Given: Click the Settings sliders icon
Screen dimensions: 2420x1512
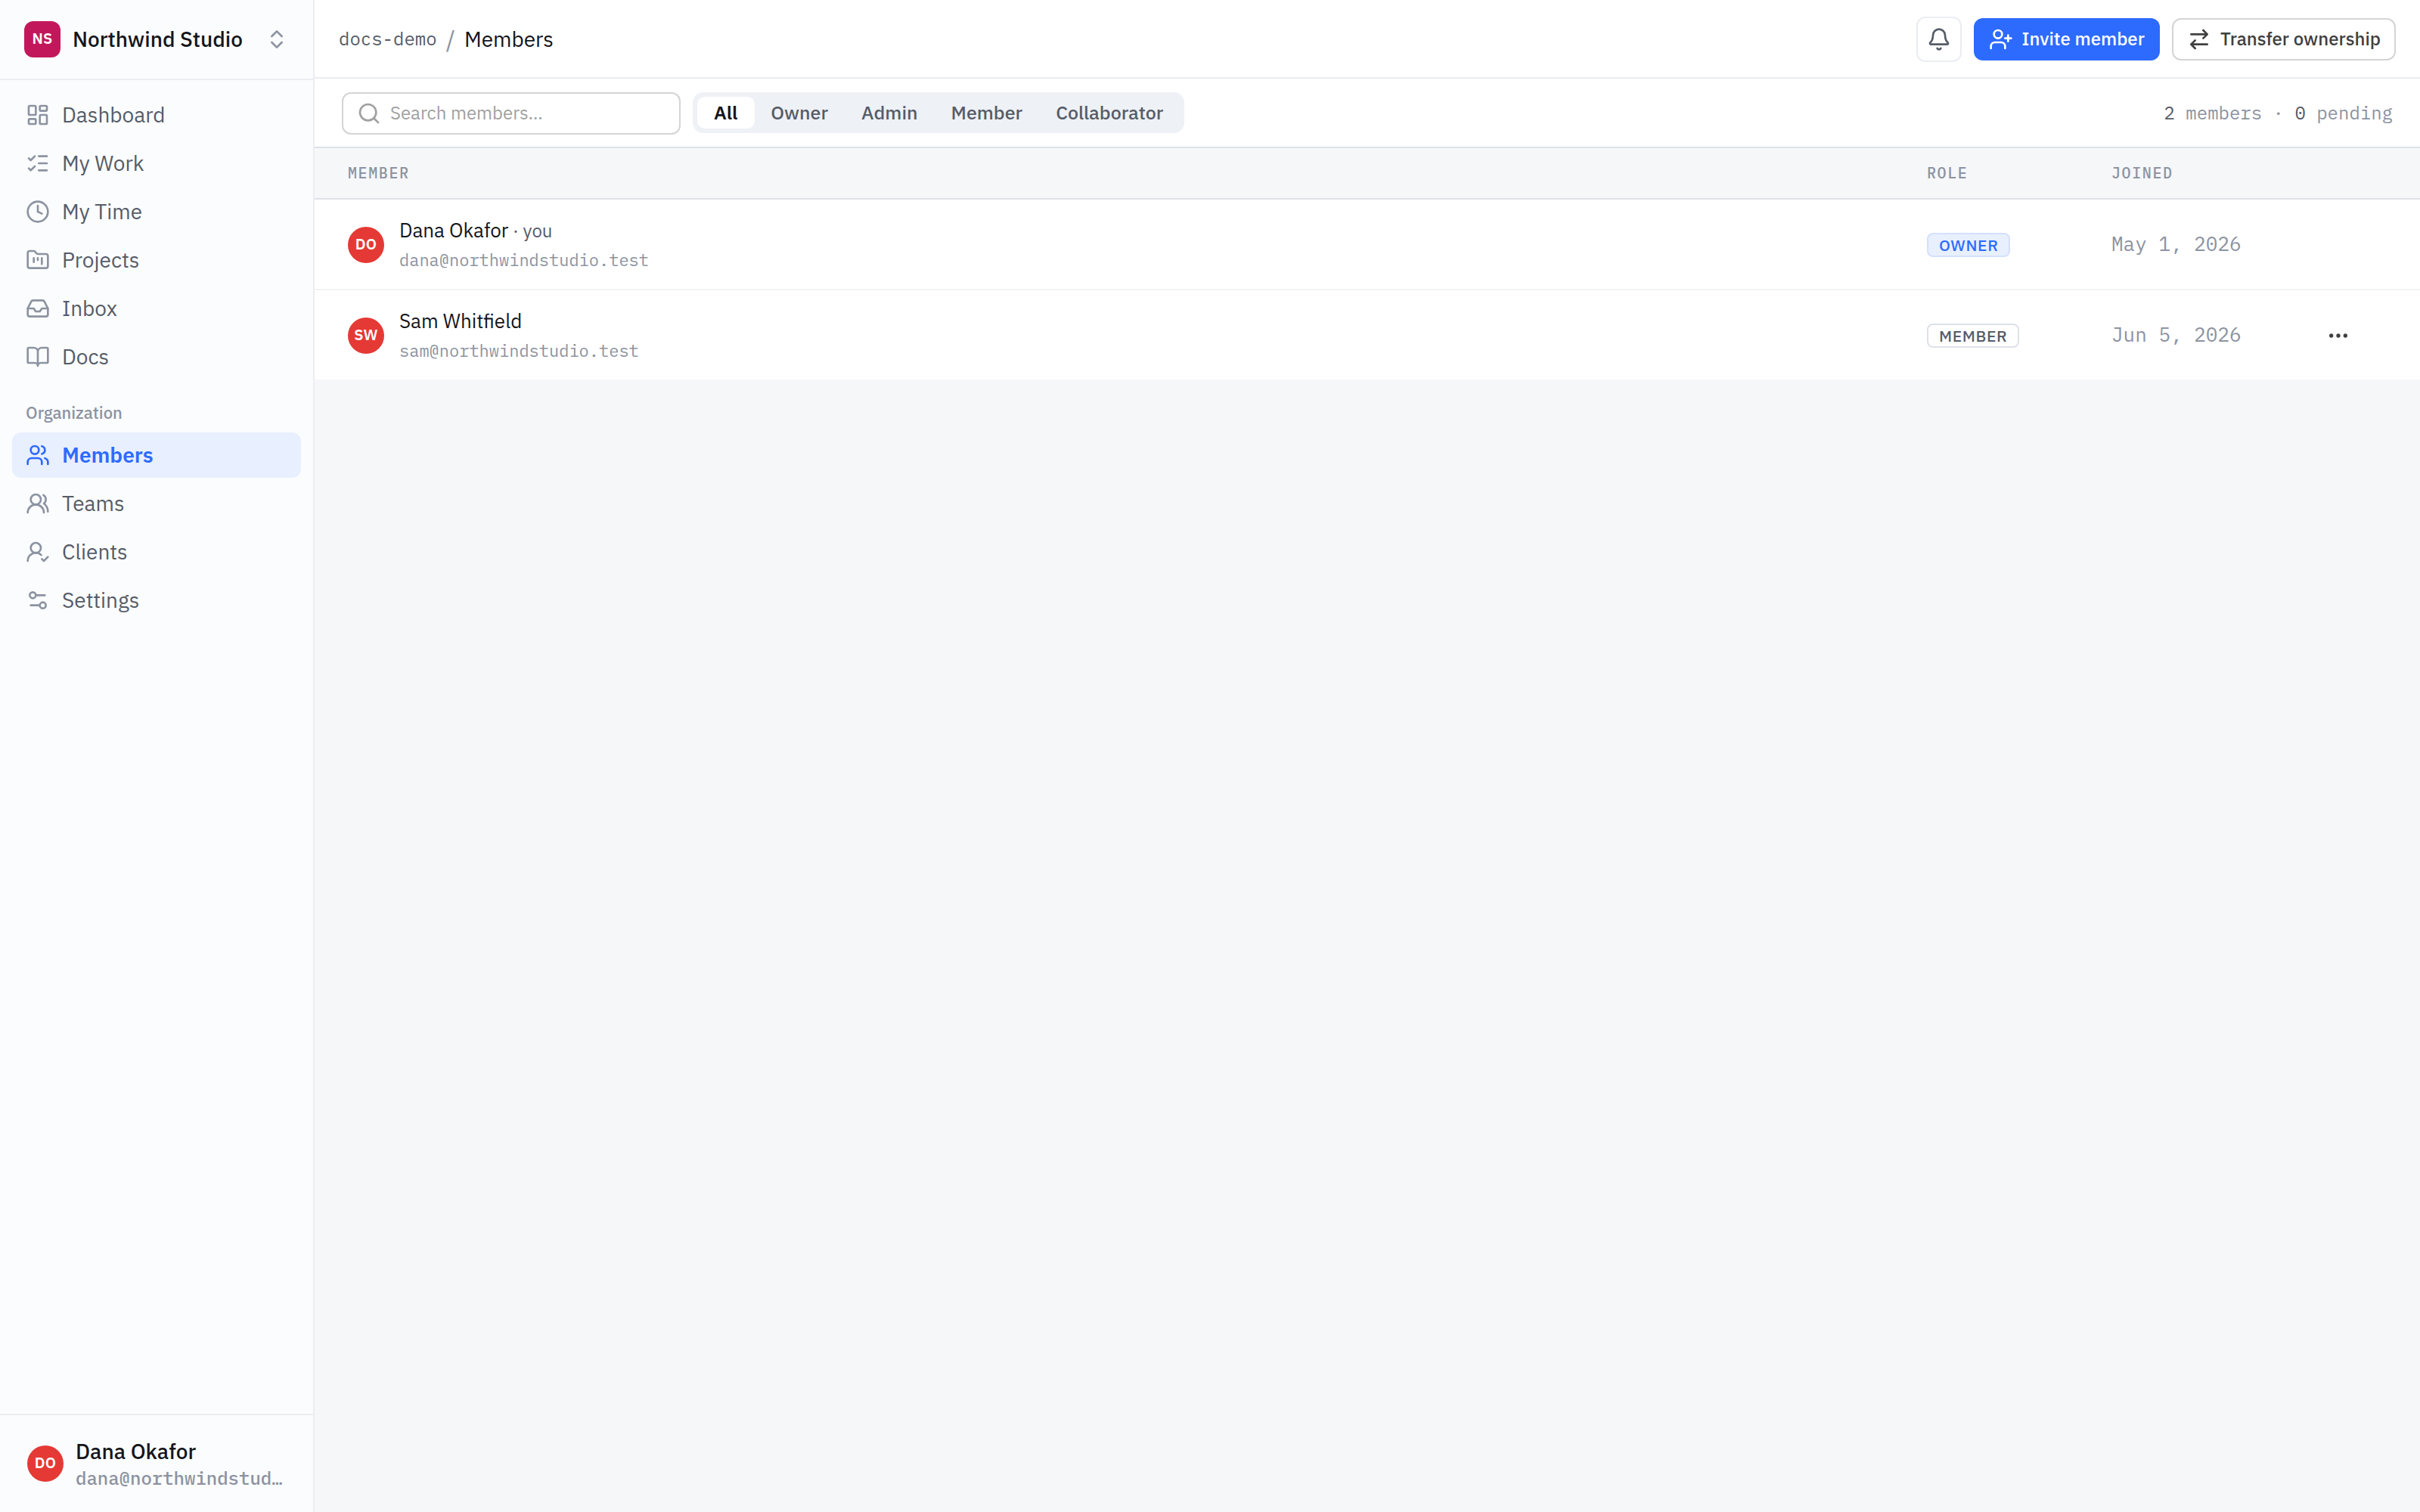Looking at the screenshot, I should [38, 600].
